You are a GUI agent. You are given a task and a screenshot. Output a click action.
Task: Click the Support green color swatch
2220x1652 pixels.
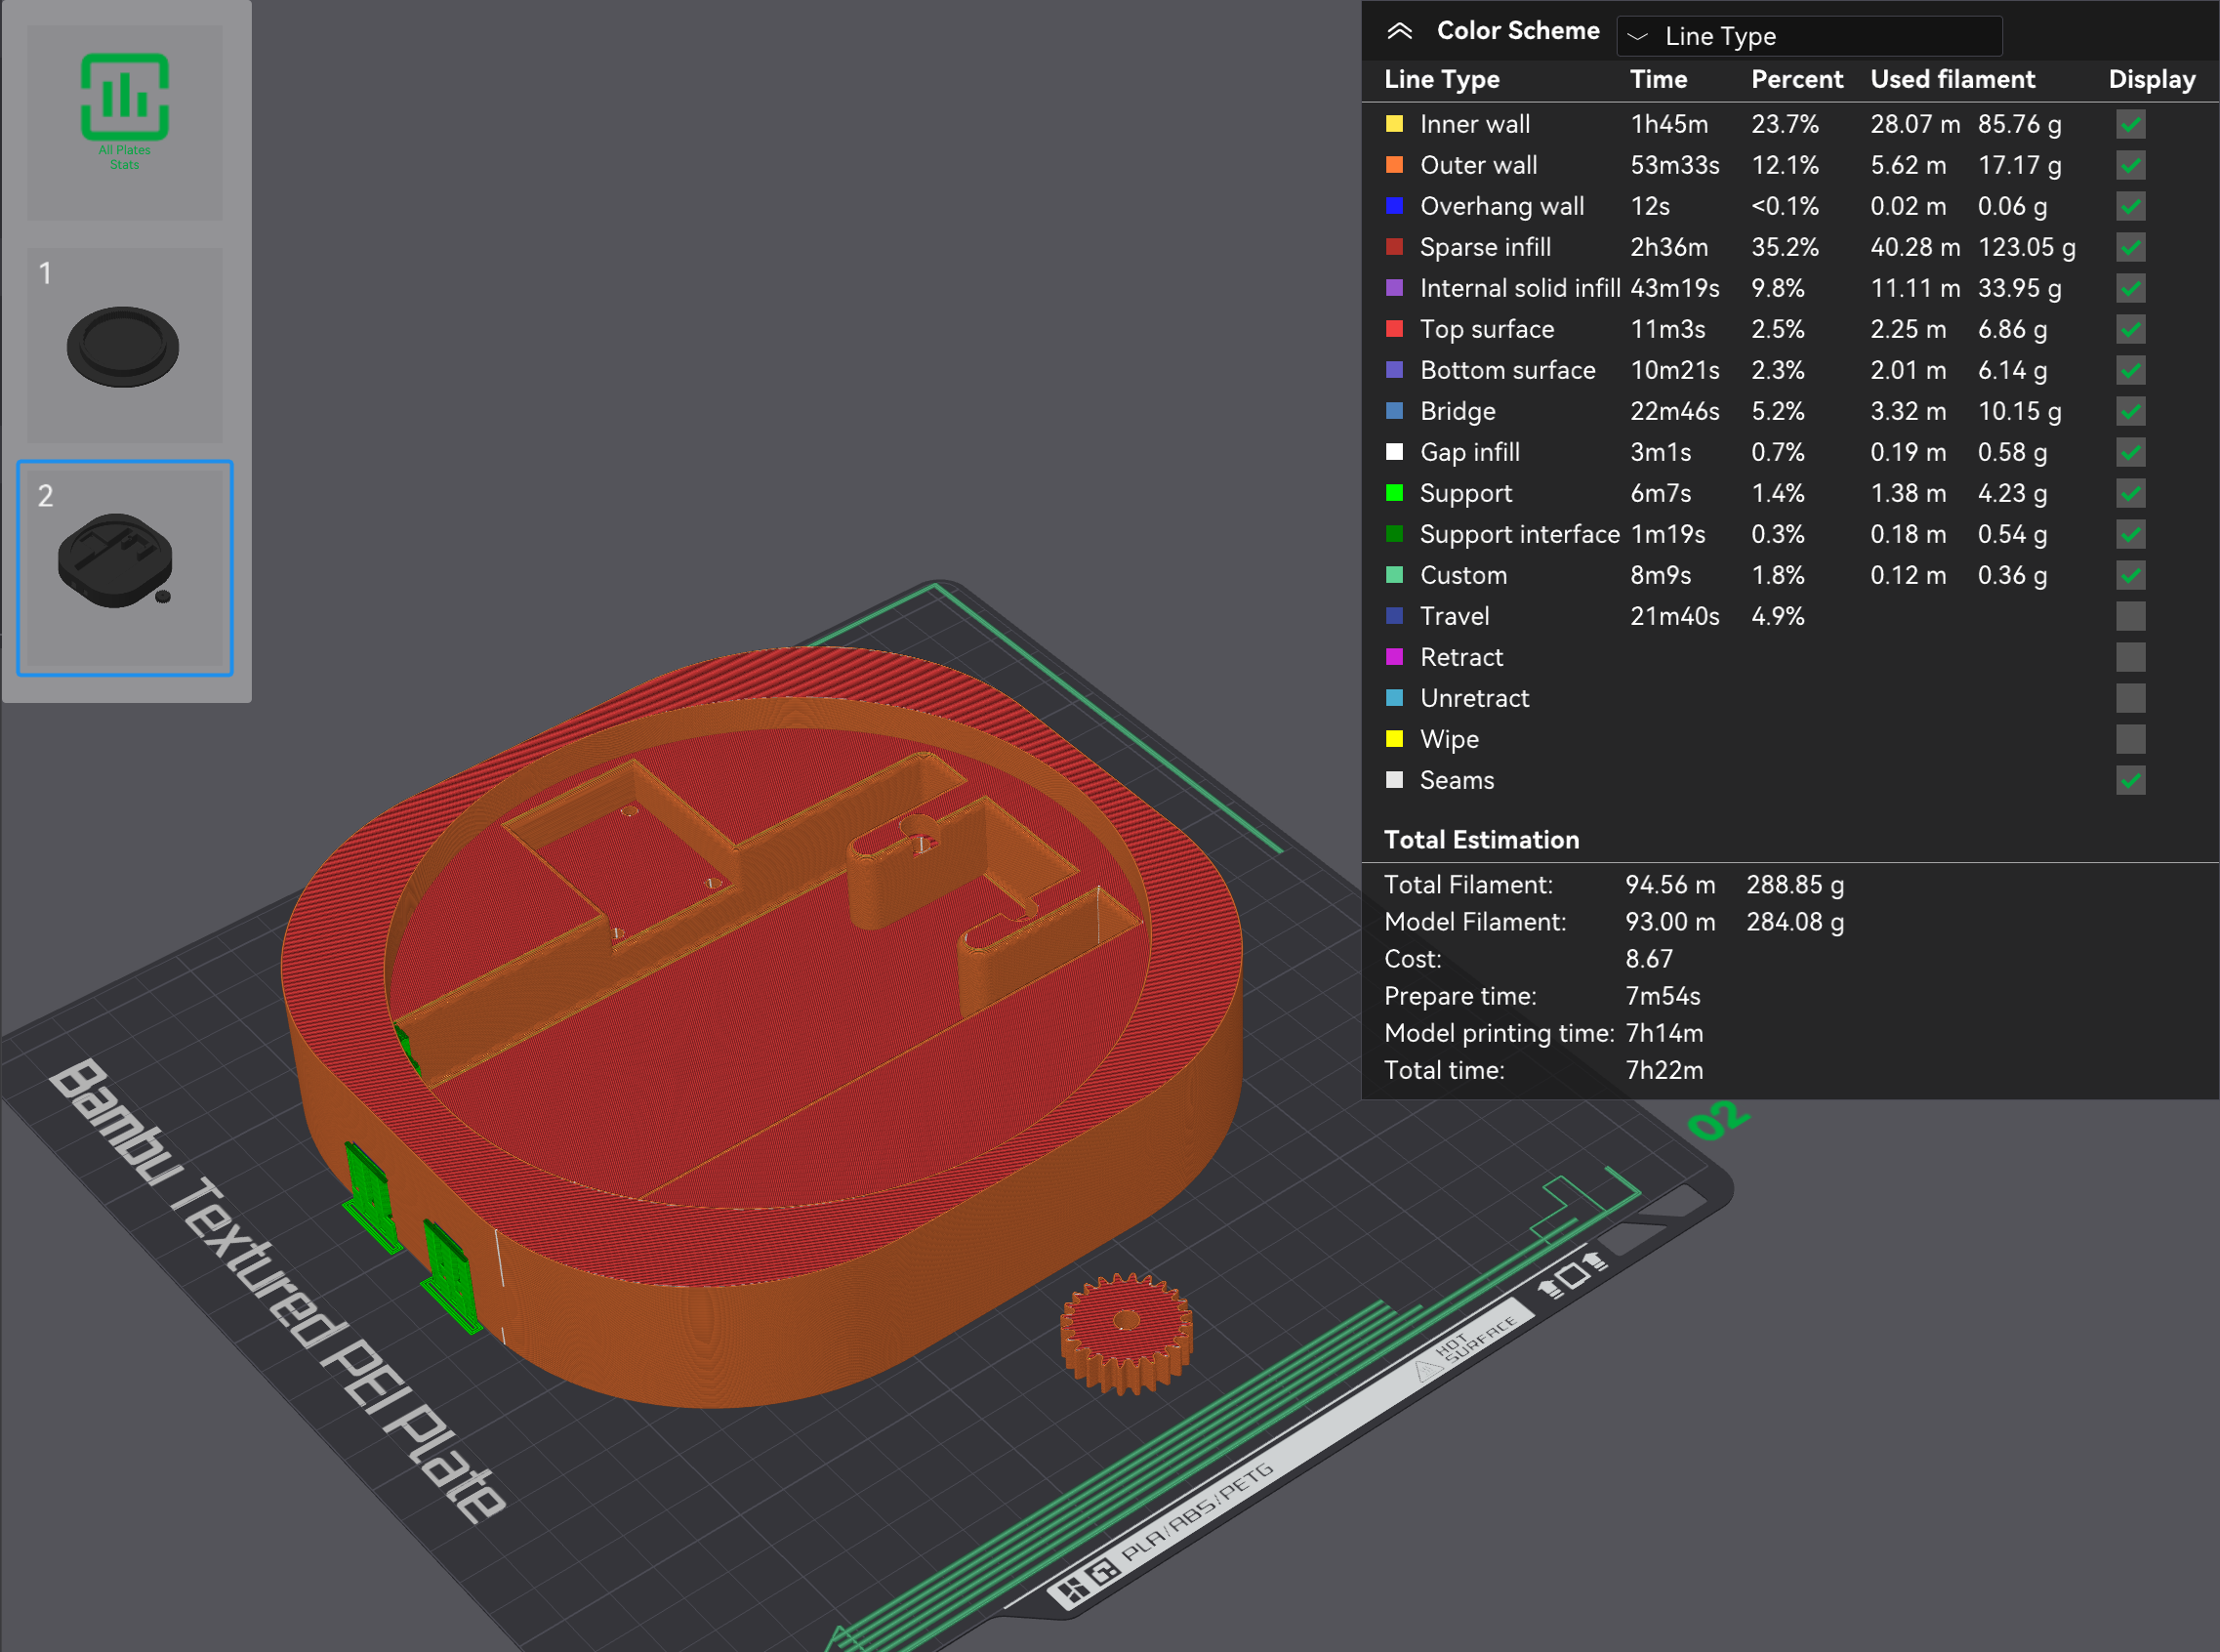[x=1394, y=493]
